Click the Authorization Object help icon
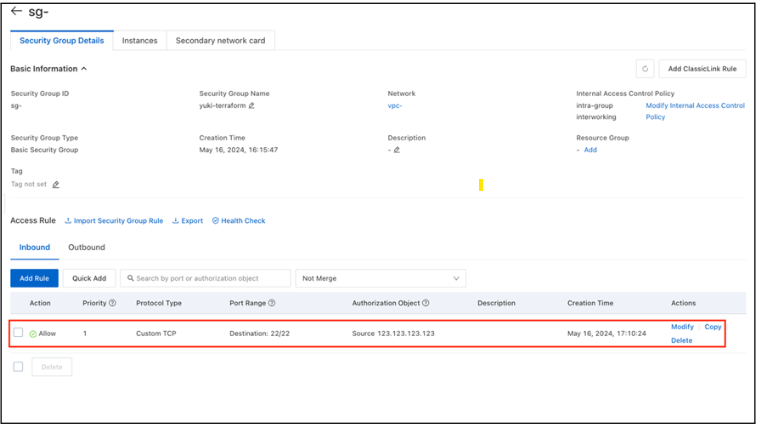Screen dimensions: 758x424 (x=426, y=303)
